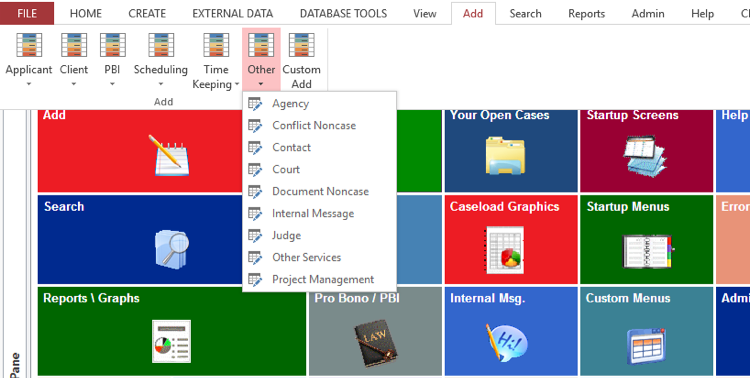Viewport: 750px width, 378px height.
Task: Click the Other add ribbon icon
Action: pyautogui.click(x=261, y=45)
